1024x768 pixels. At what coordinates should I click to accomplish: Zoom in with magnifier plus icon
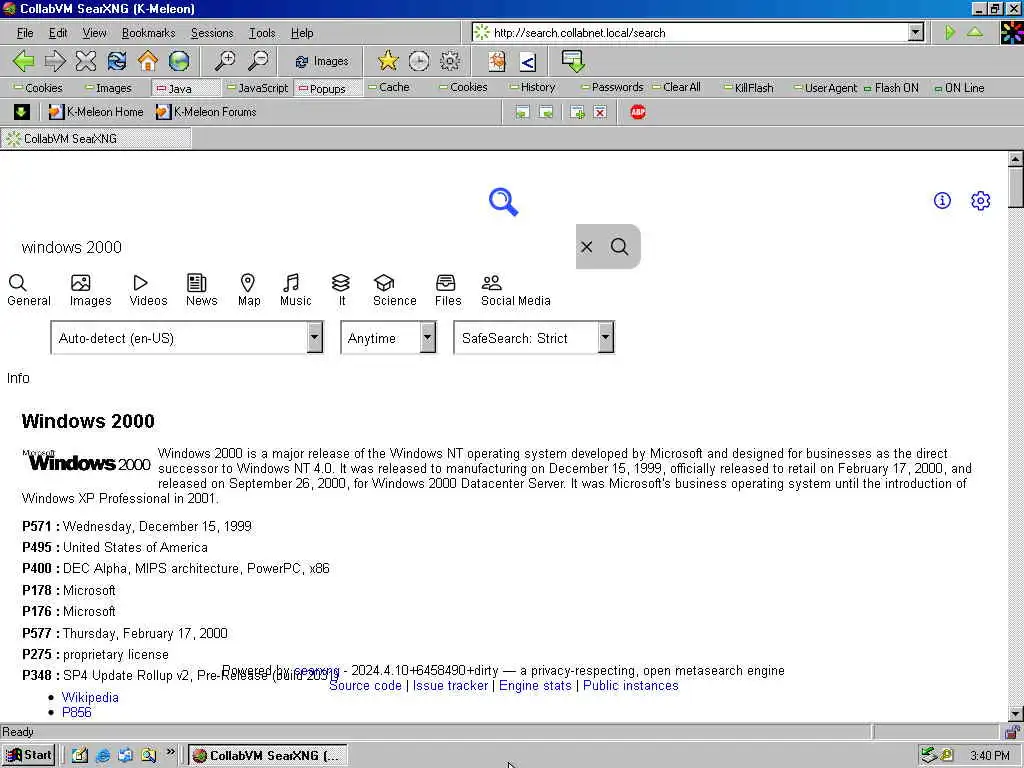point(225,61)
